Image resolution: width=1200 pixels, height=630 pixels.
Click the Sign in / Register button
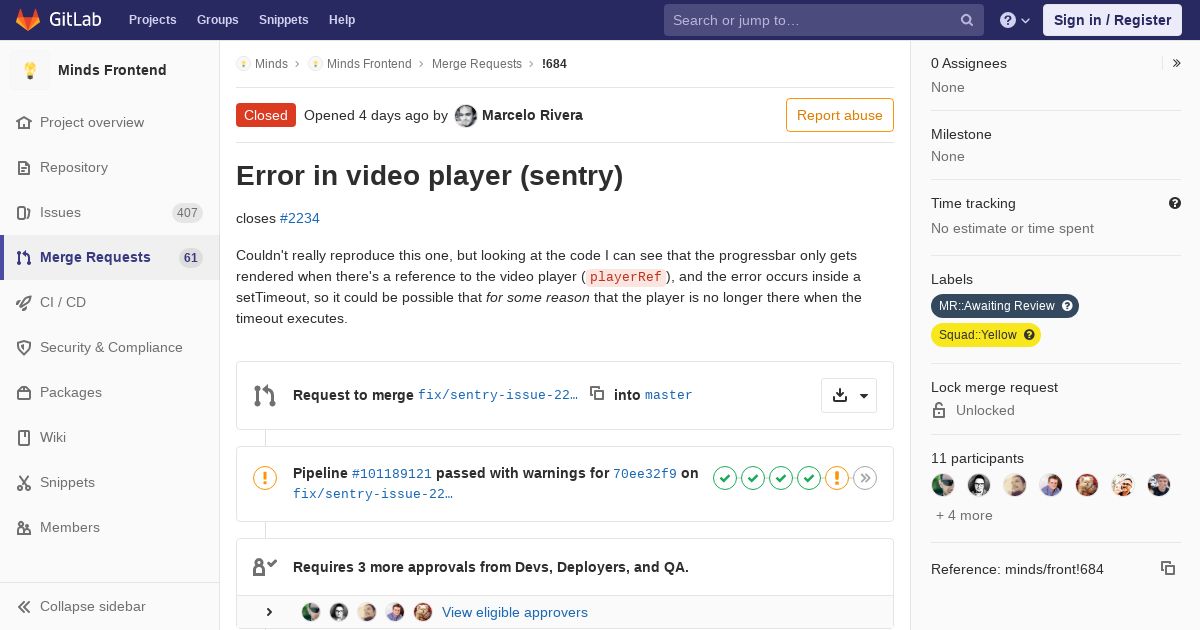pyautogui.click(x=1112, y=20)
